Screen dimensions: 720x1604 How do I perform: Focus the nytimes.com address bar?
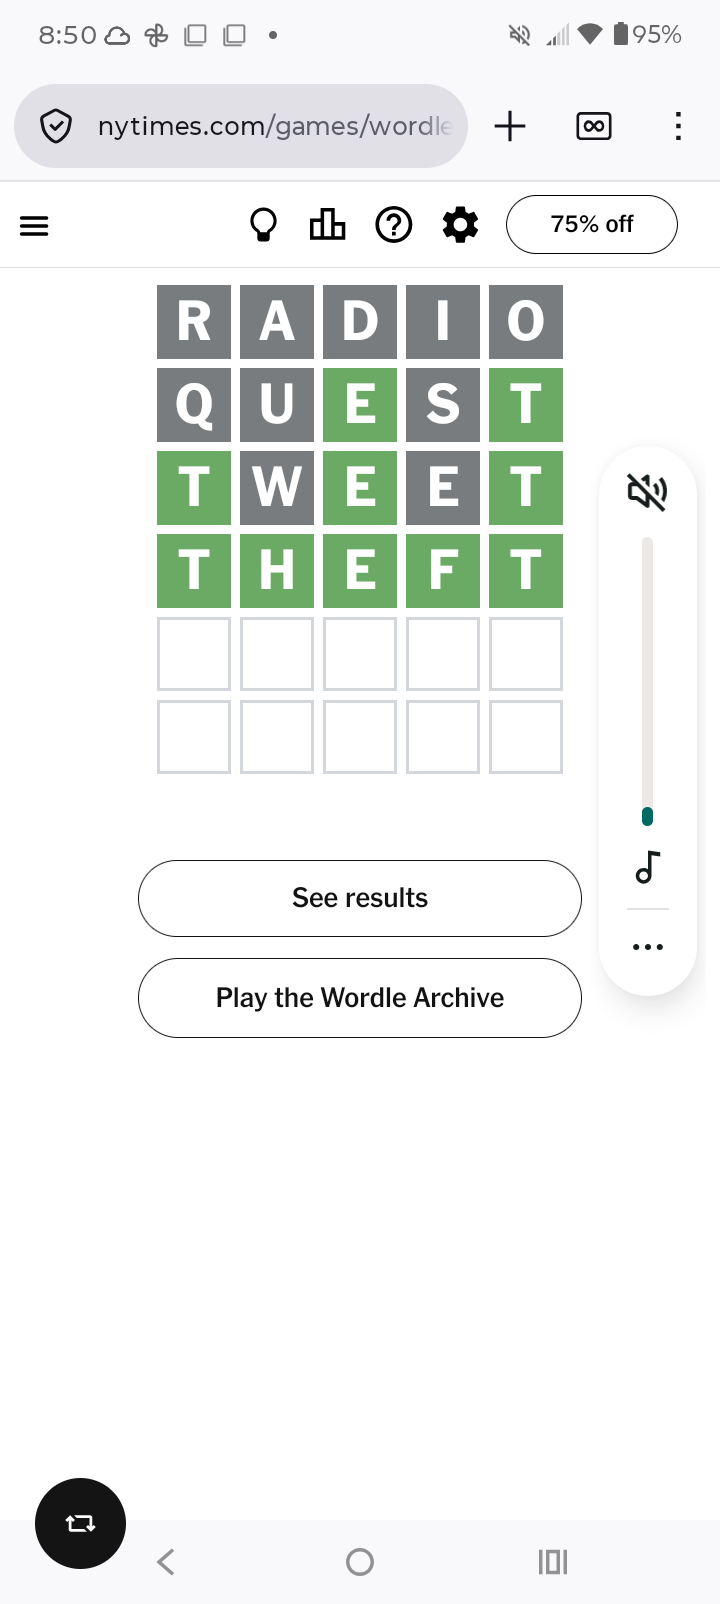pos(275,126)
